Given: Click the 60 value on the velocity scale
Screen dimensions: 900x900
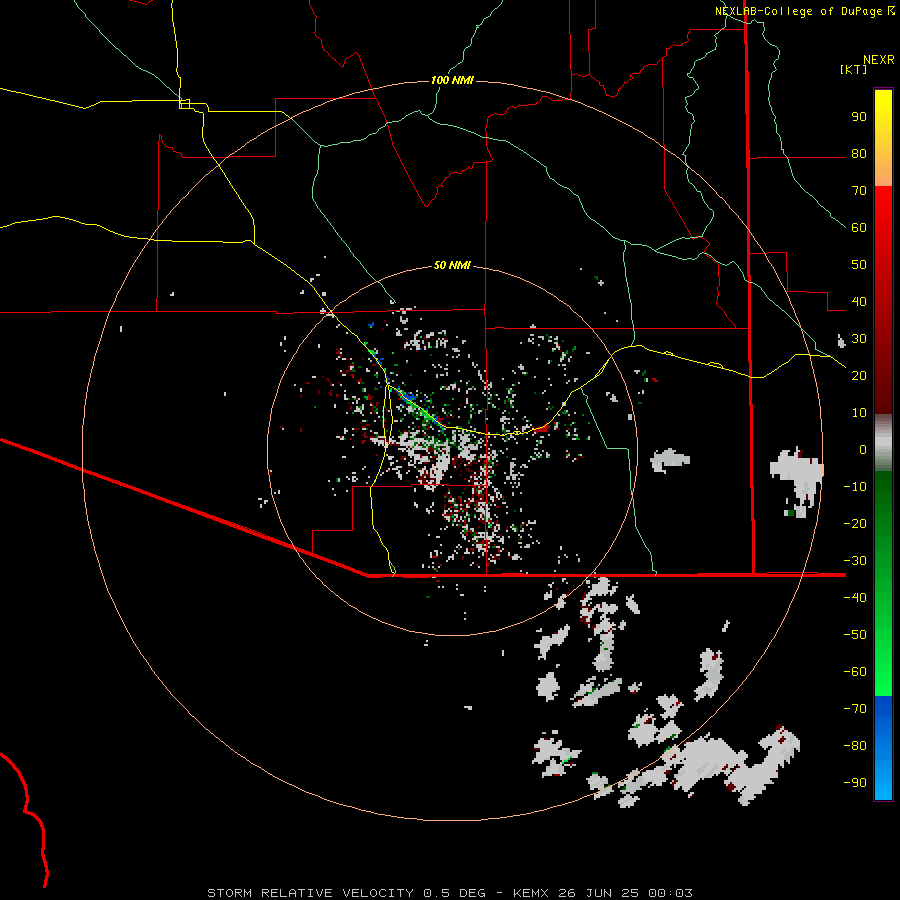Looking at the screenshot, I should pyautogui.click(x=859, y=227).
